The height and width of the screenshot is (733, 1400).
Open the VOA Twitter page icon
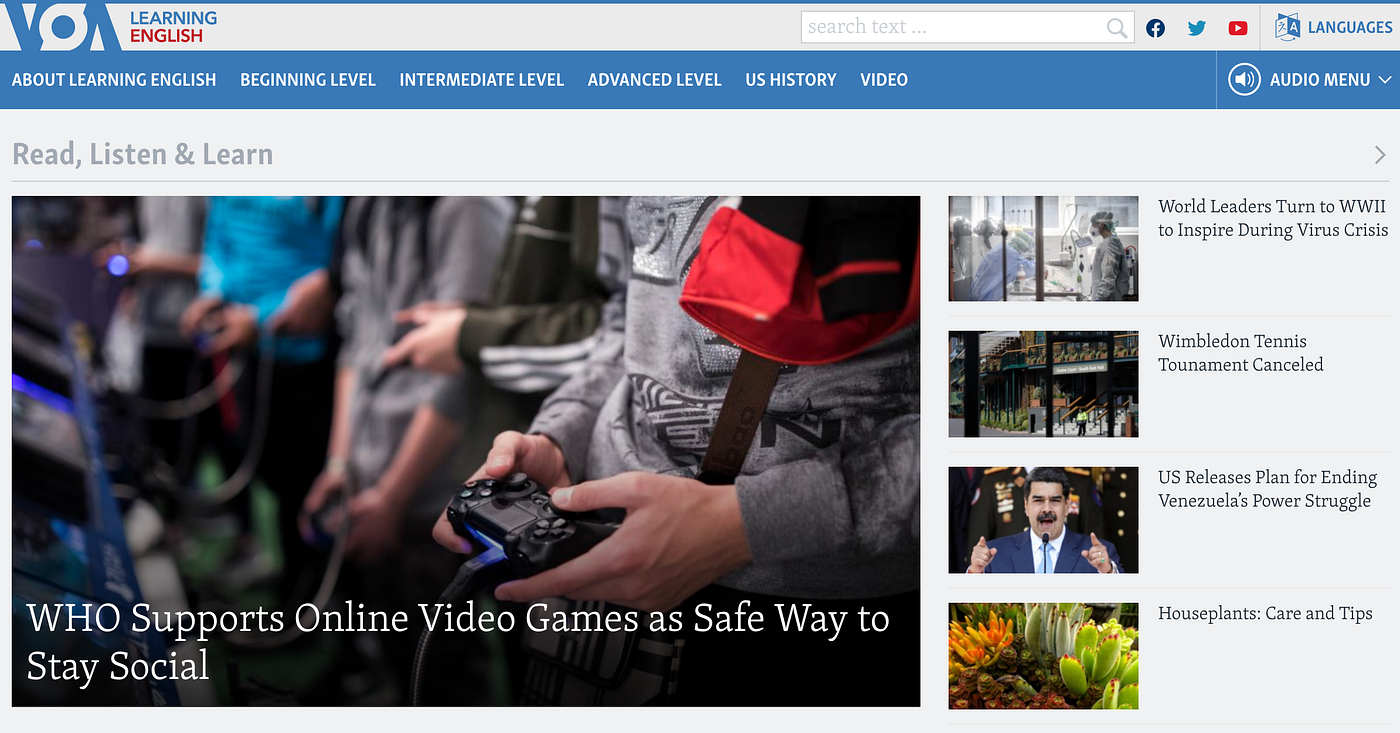click(1197, 28)
